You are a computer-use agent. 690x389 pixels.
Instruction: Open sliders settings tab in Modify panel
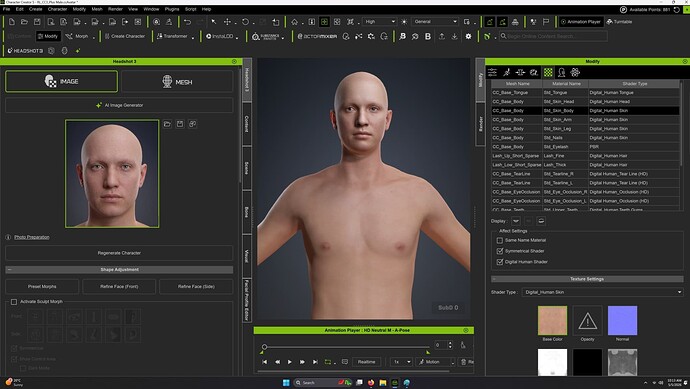pos(492,72)
